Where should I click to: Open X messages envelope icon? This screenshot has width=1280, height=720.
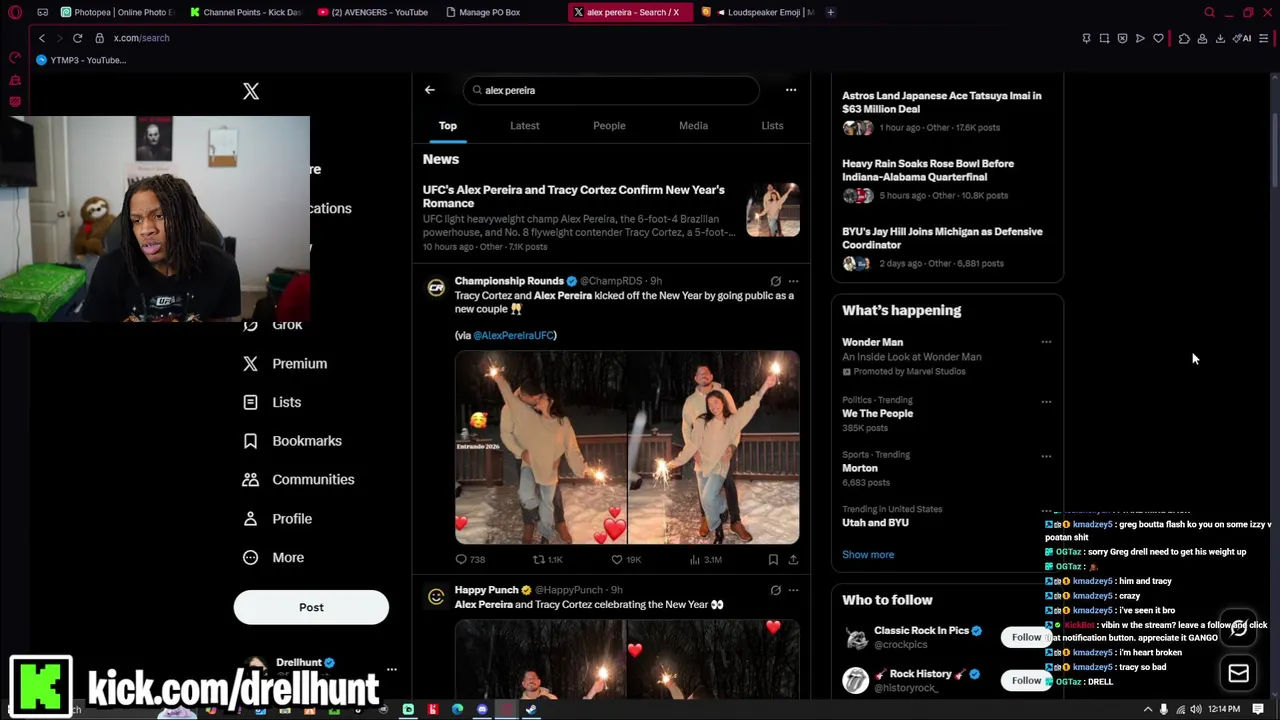tap(1238, 673)
